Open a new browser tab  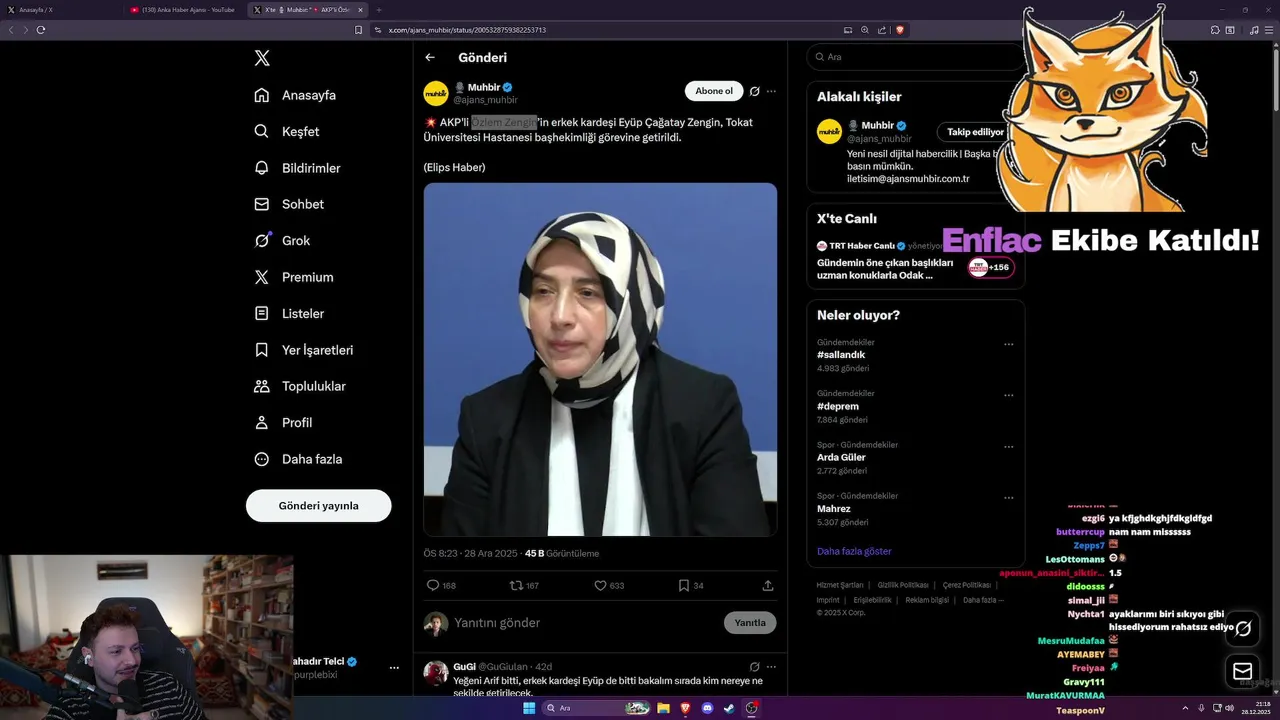click(x=379, y=10)
